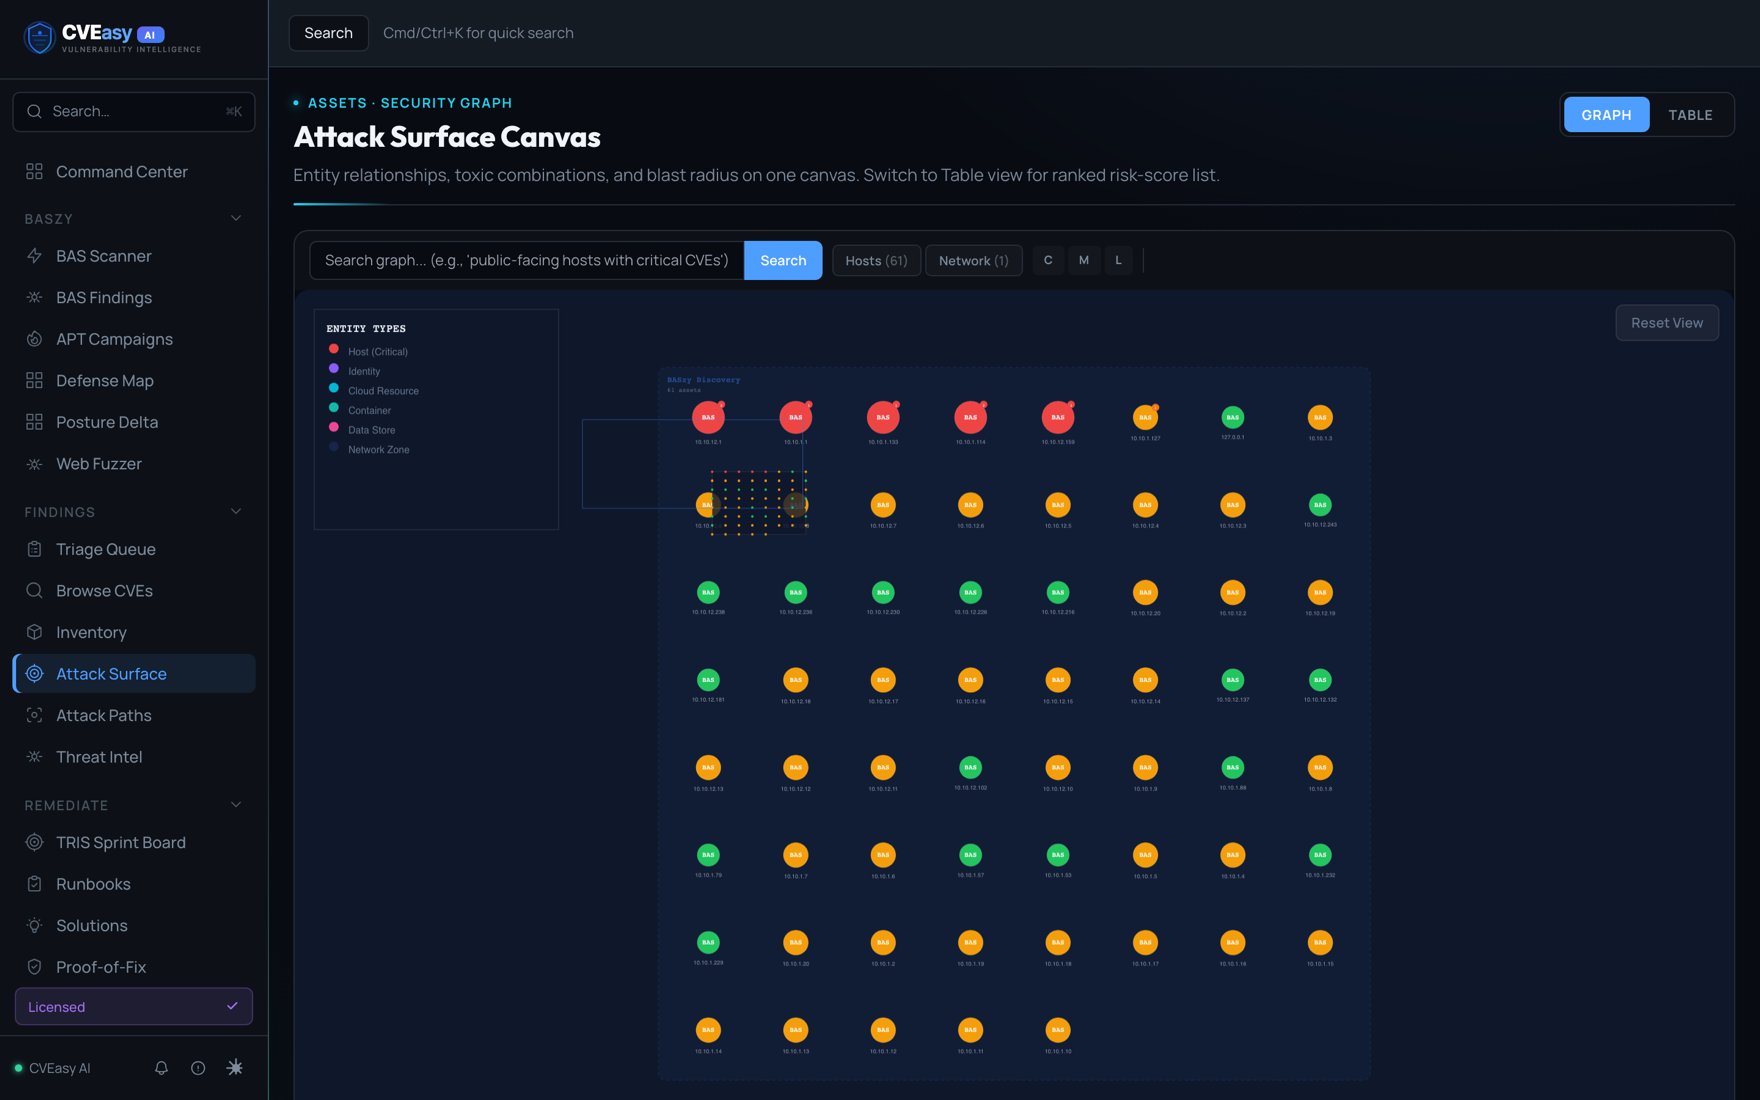Viewport: 1760px width, 1100px height.
Task: Select host node 10.10.12.159
Action: 1058,417
